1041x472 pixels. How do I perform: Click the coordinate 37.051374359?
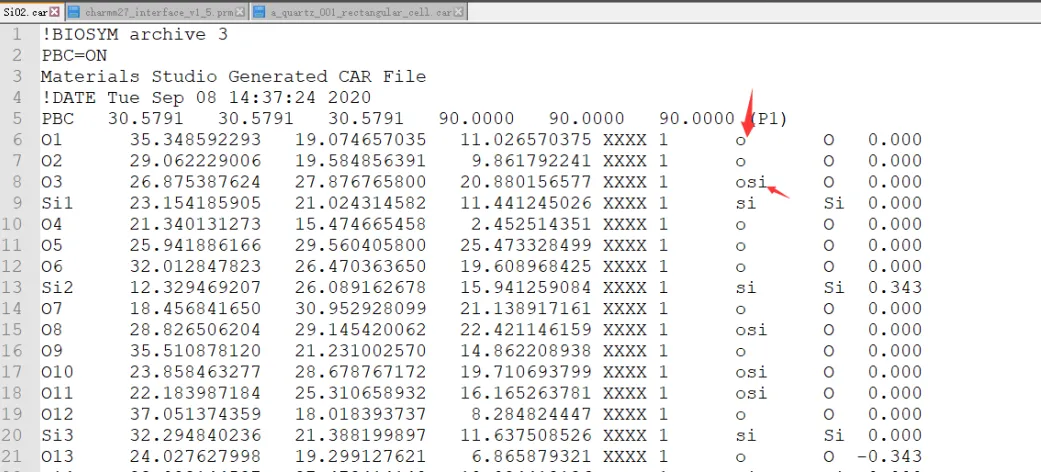[195, 415]
